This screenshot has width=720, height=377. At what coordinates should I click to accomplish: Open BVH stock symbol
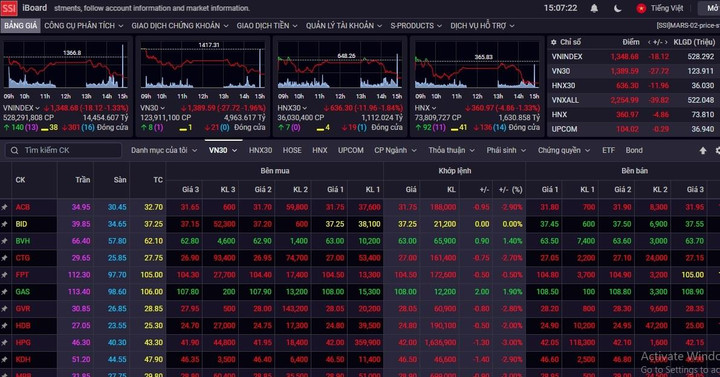22,241
